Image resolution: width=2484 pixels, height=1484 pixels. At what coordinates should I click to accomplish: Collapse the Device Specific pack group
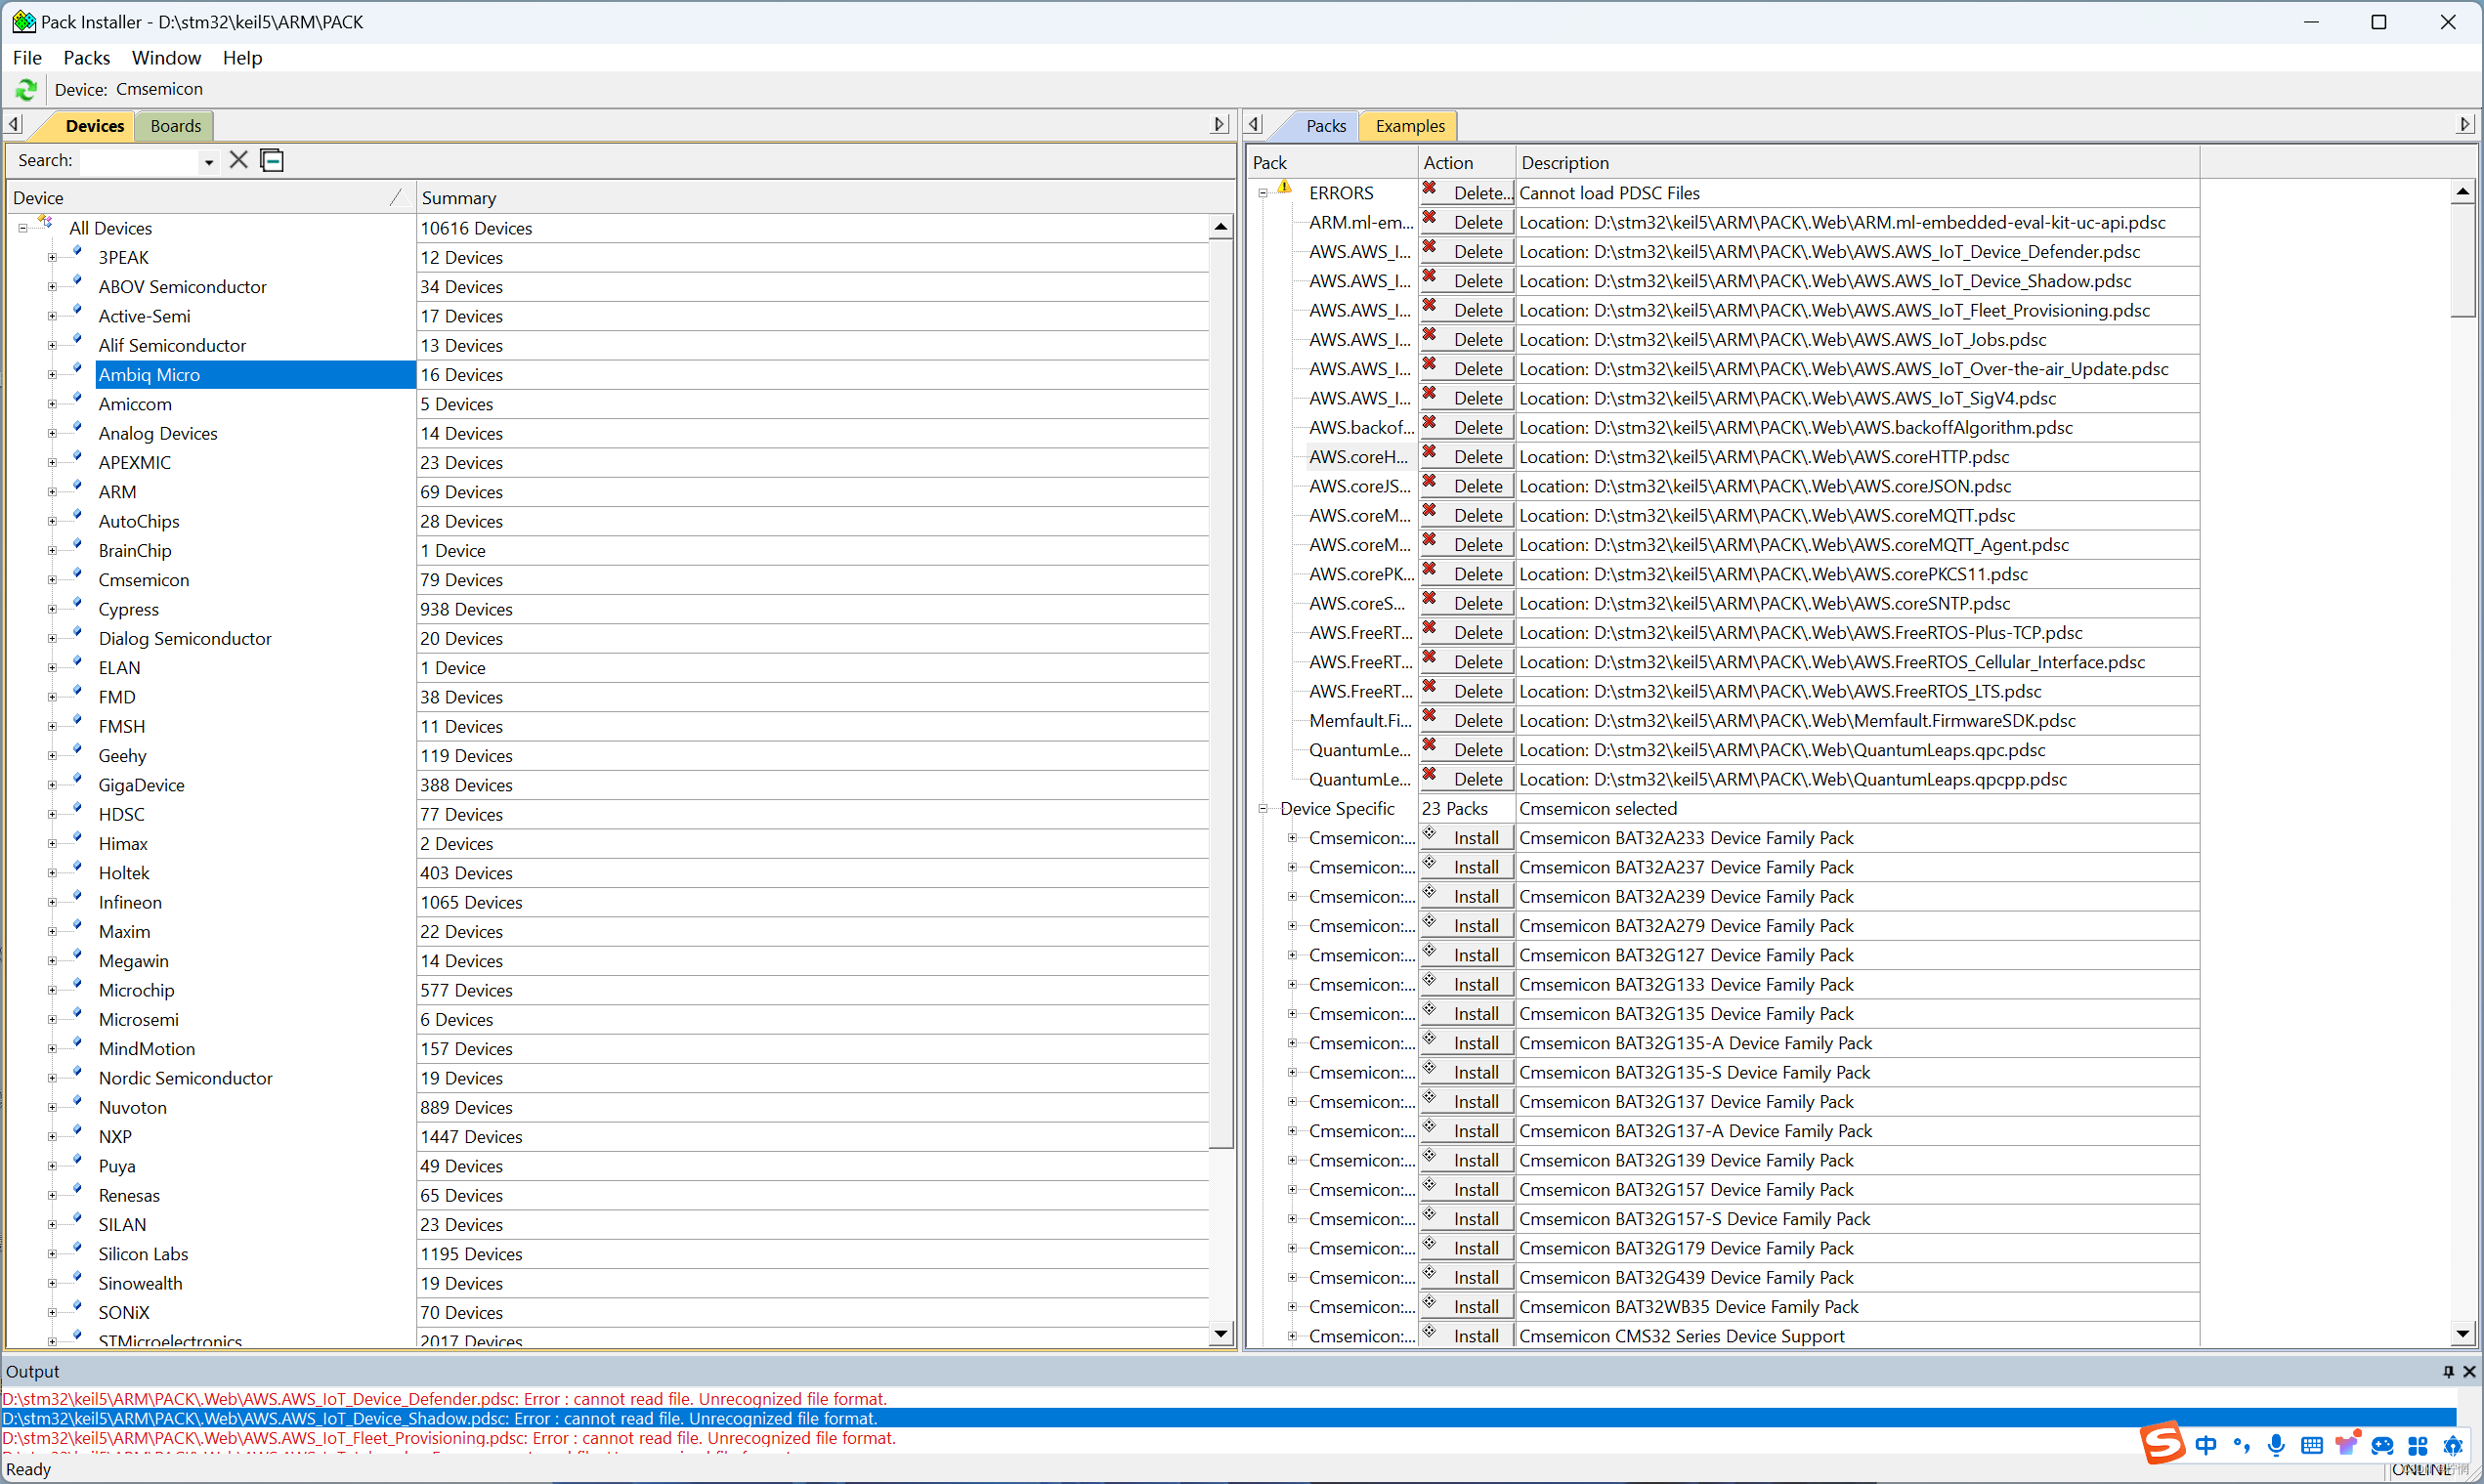pyautogui.click(x=1263, y=807)
